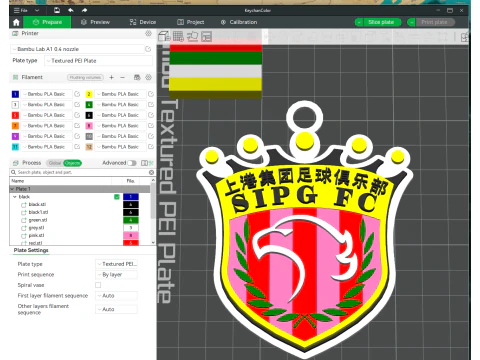Pick the pink filament 8 color swatch
Viewport: 480px width, 360px height.
(89, 126)
